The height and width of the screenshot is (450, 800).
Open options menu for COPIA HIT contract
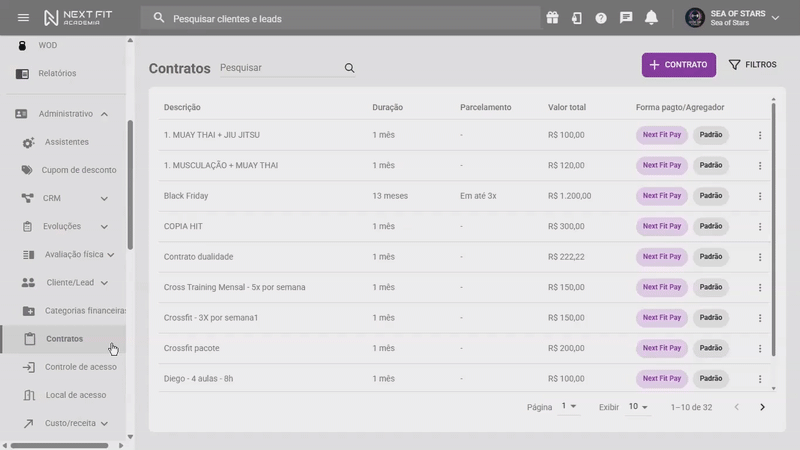[x=760, y=227]
